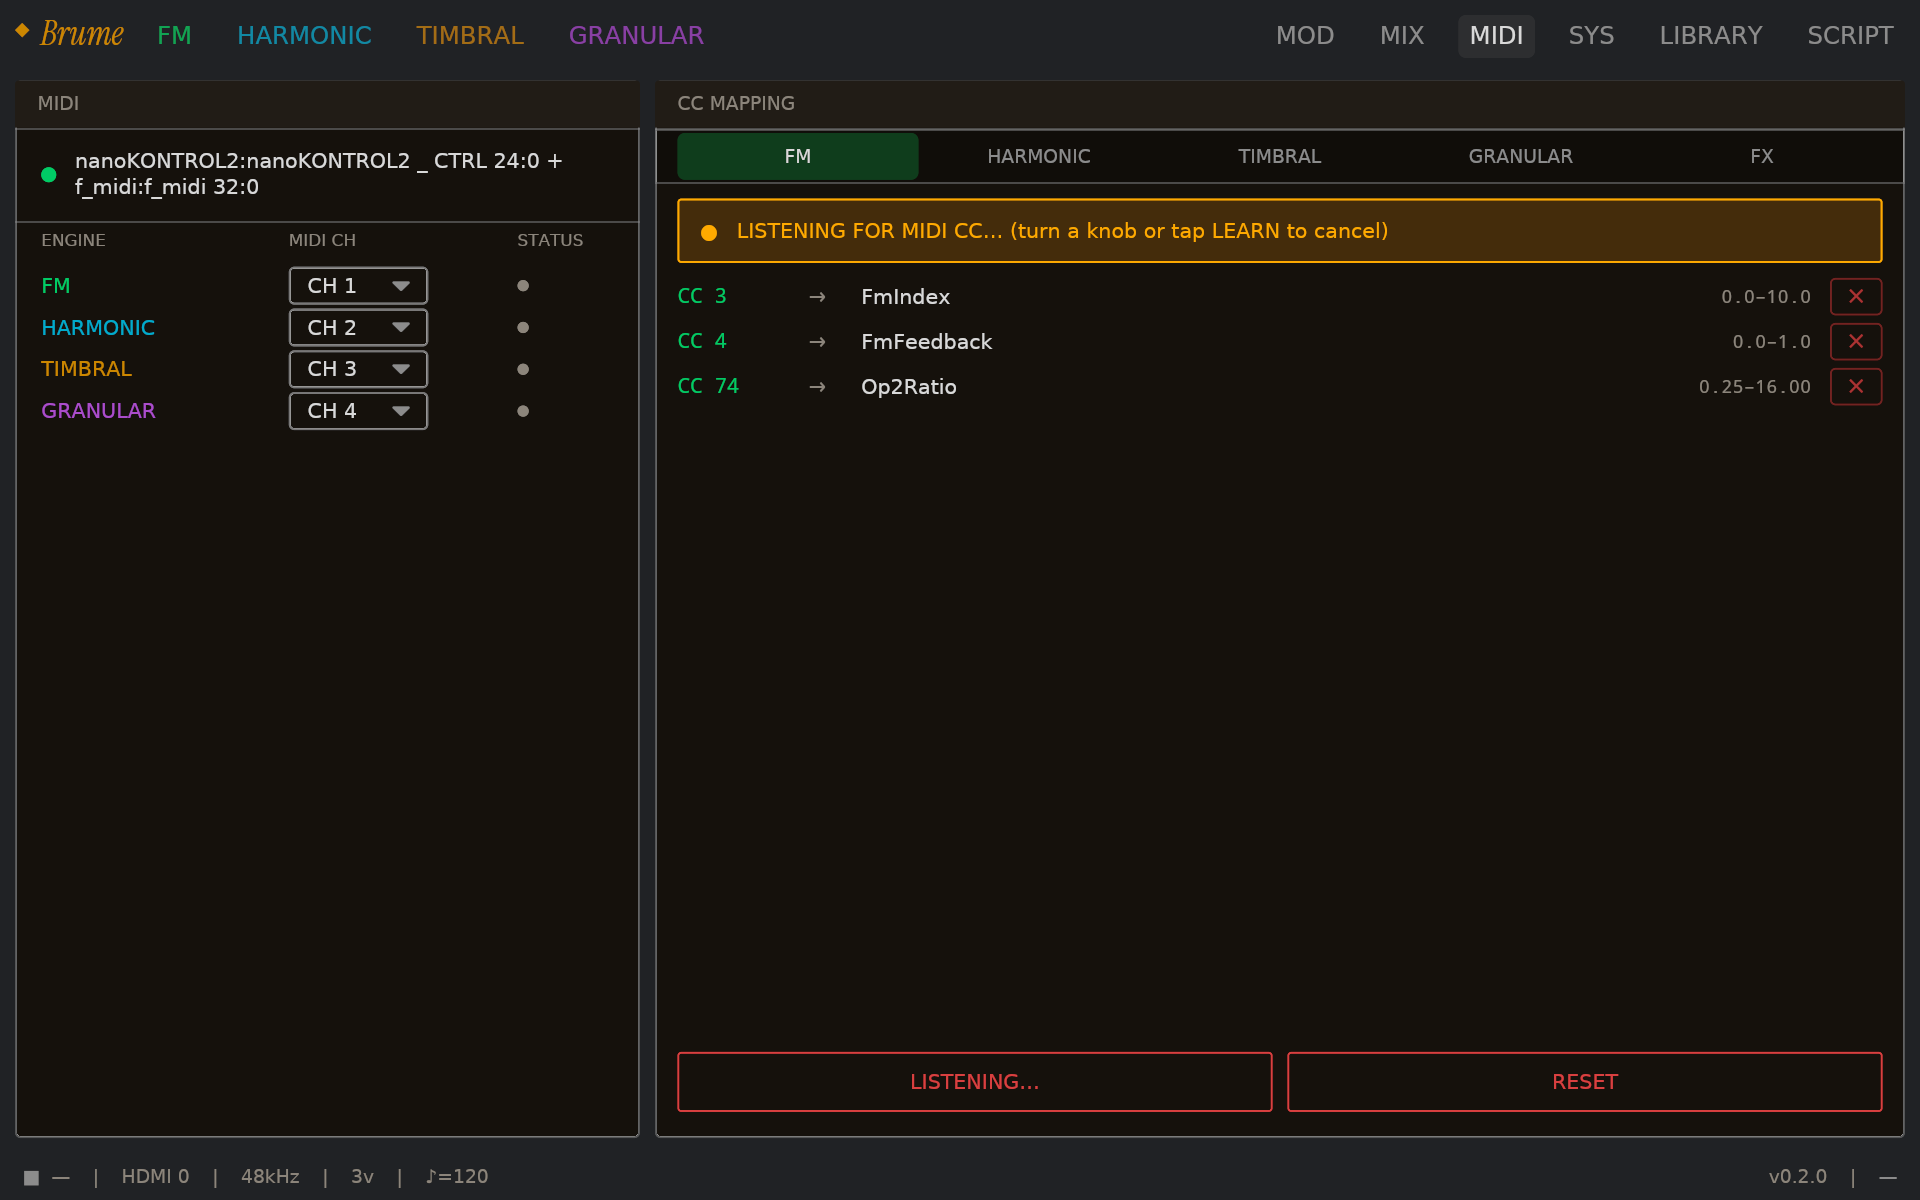Viewport: 1920px width, 1200px height.
Task: Click the 0.25–16.00 range value
Action: [x=1755, y=387]
